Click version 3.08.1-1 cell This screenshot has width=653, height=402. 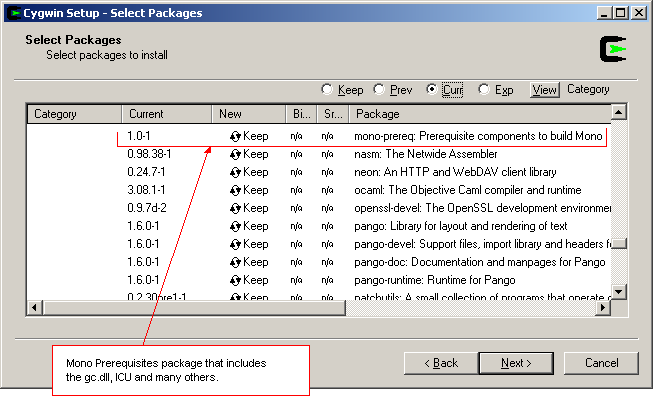146,190
